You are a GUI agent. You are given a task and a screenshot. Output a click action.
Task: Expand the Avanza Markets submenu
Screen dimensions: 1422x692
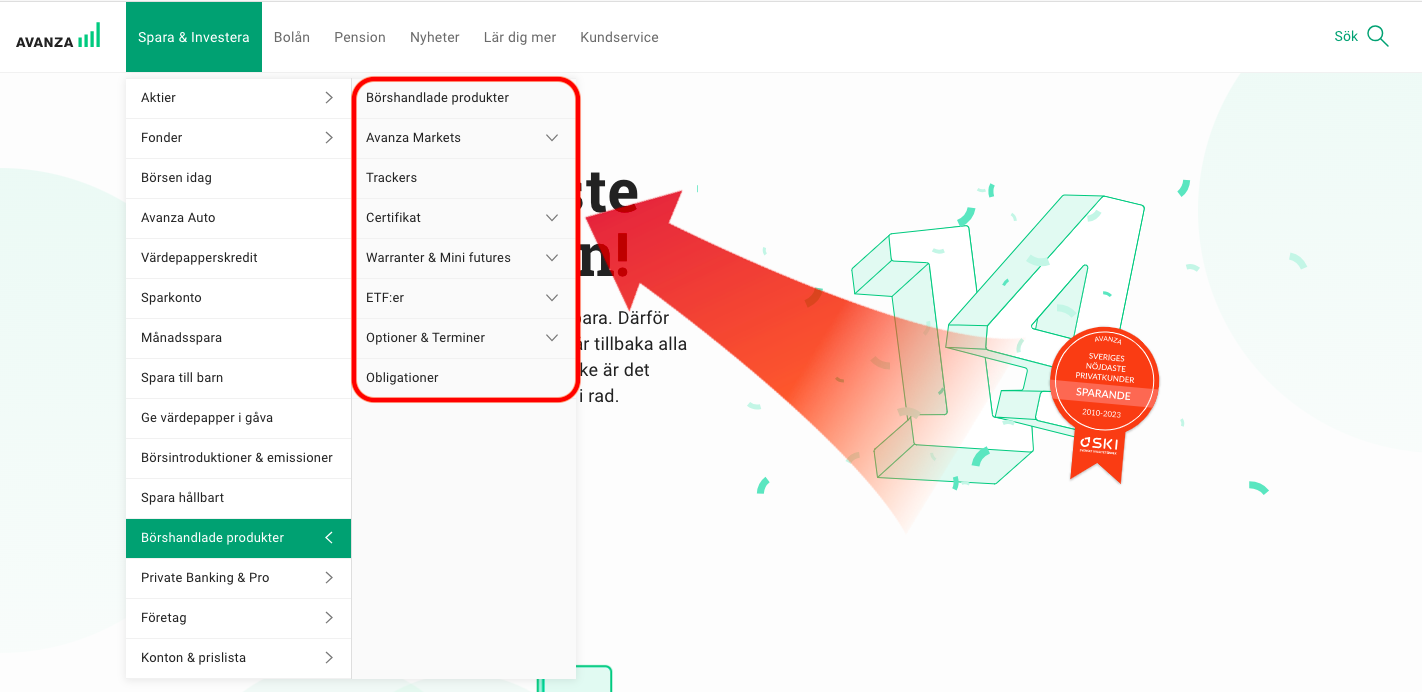click(552, 138)
